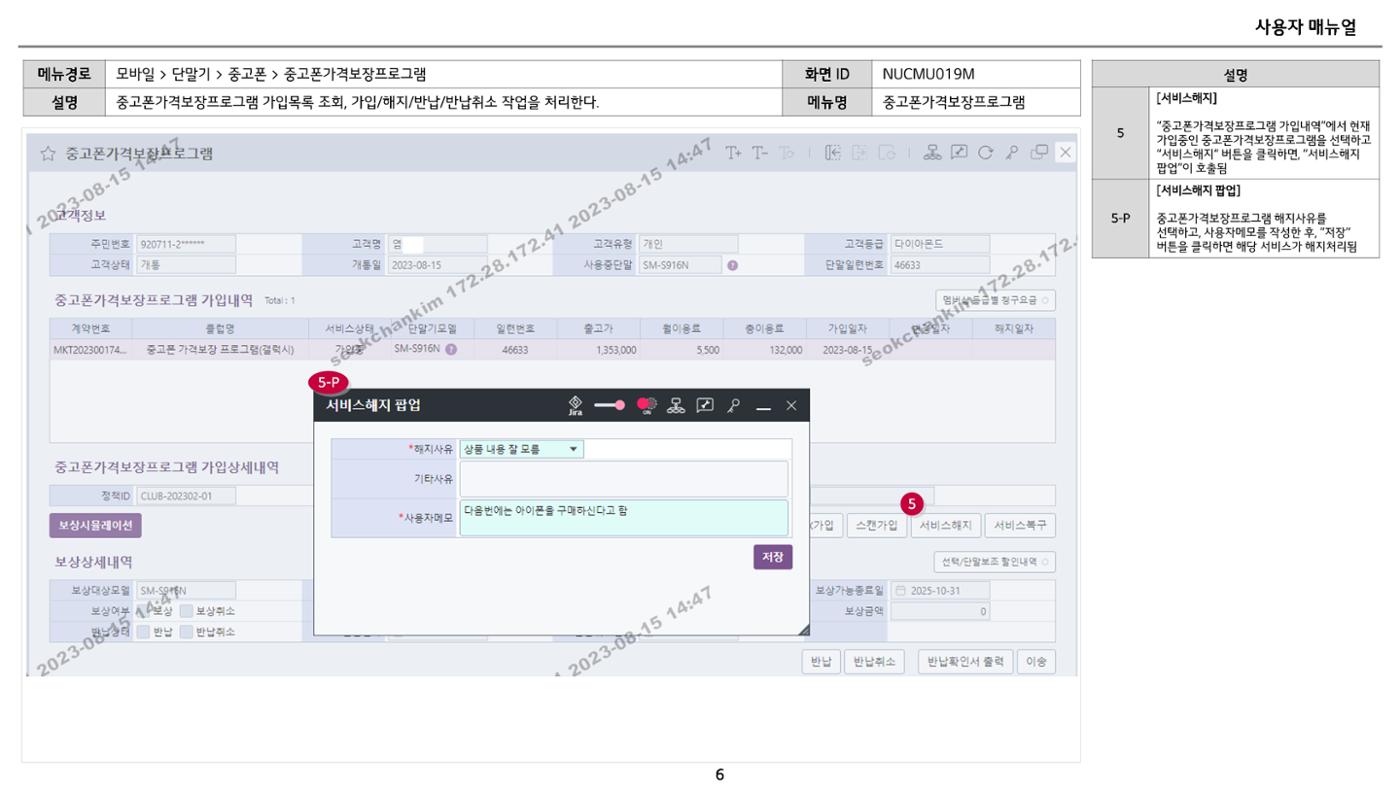This screenshot has height=788, width=1400.
Task: Click the 이송 button
Action: (x=1037, y=662)
